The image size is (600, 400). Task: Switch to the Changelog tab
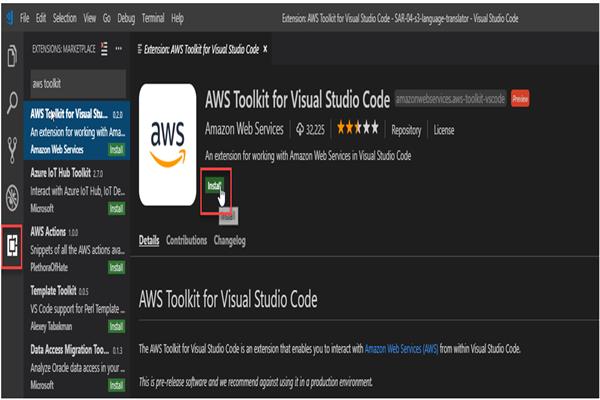(229, 241)
